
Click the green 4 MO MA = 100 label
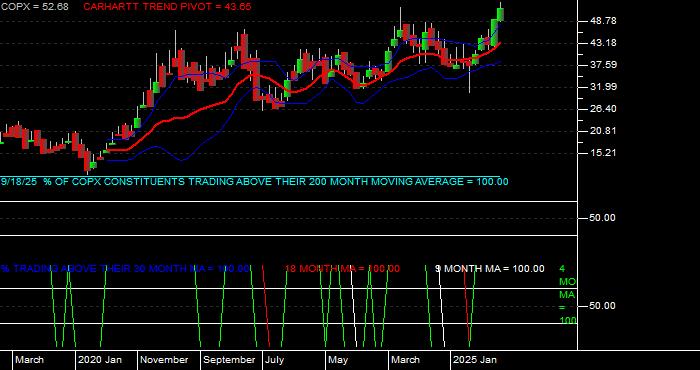567,295
